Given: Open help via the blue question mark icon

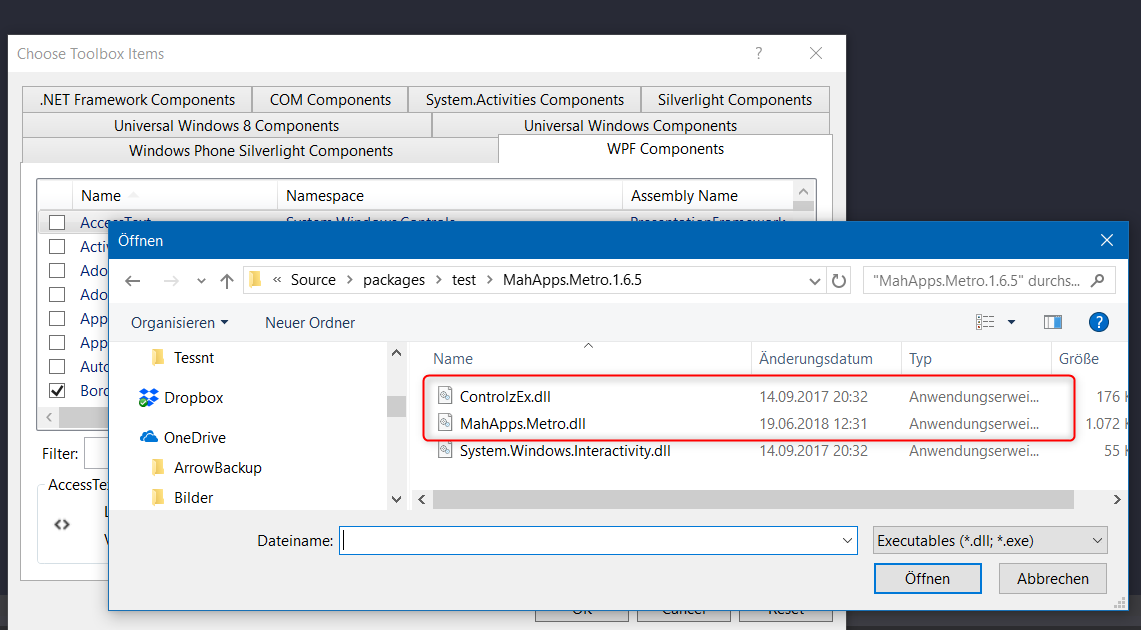Looking at the screenshot, I should coord(1098,321).
